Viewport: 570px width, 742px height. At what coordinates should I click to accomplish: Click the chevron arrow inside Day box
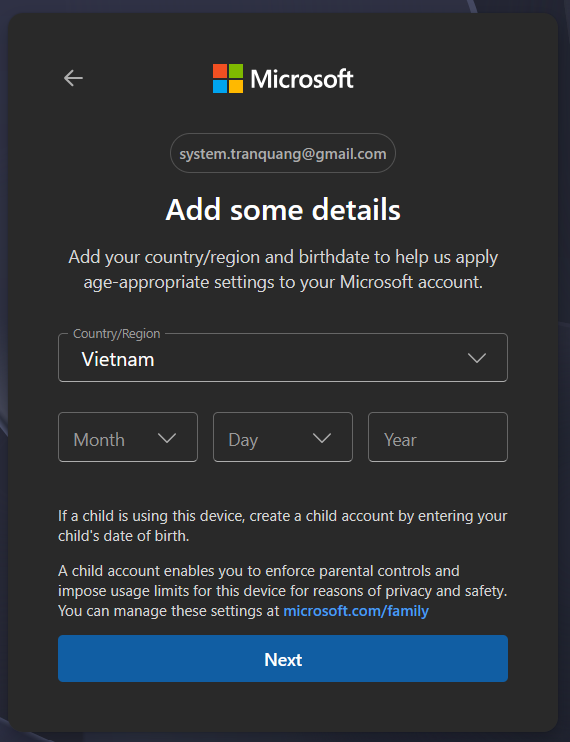coord(322,438)
